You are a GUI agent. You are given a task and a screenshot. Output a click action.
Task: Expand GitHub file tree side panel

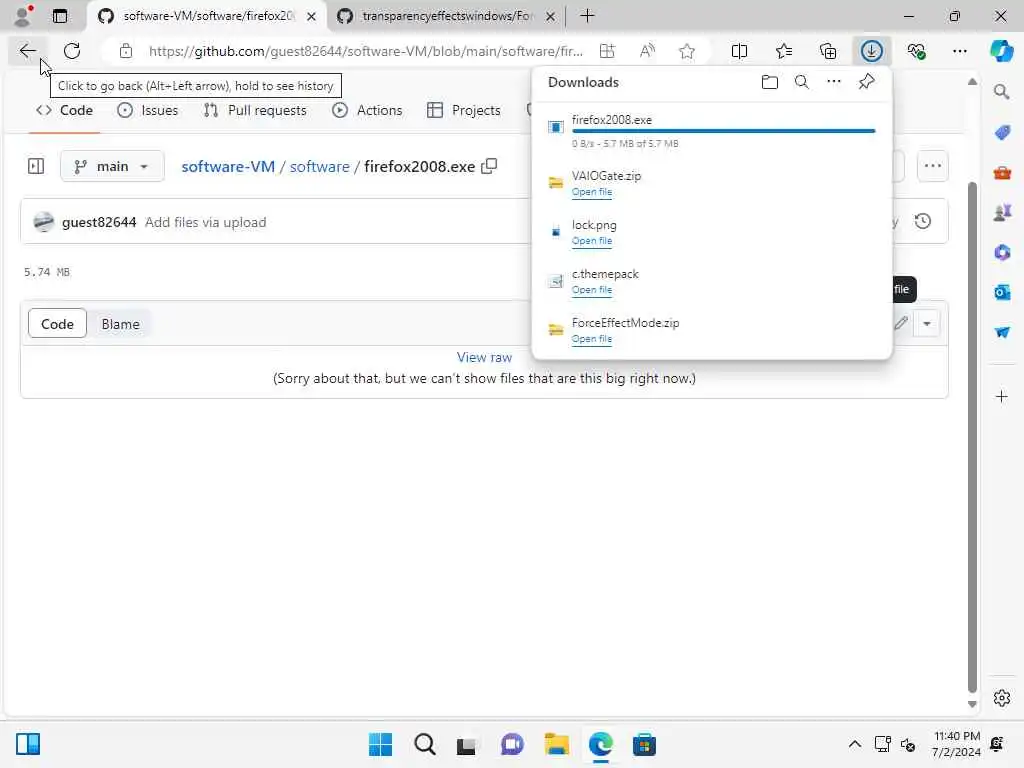click(36, 167)
